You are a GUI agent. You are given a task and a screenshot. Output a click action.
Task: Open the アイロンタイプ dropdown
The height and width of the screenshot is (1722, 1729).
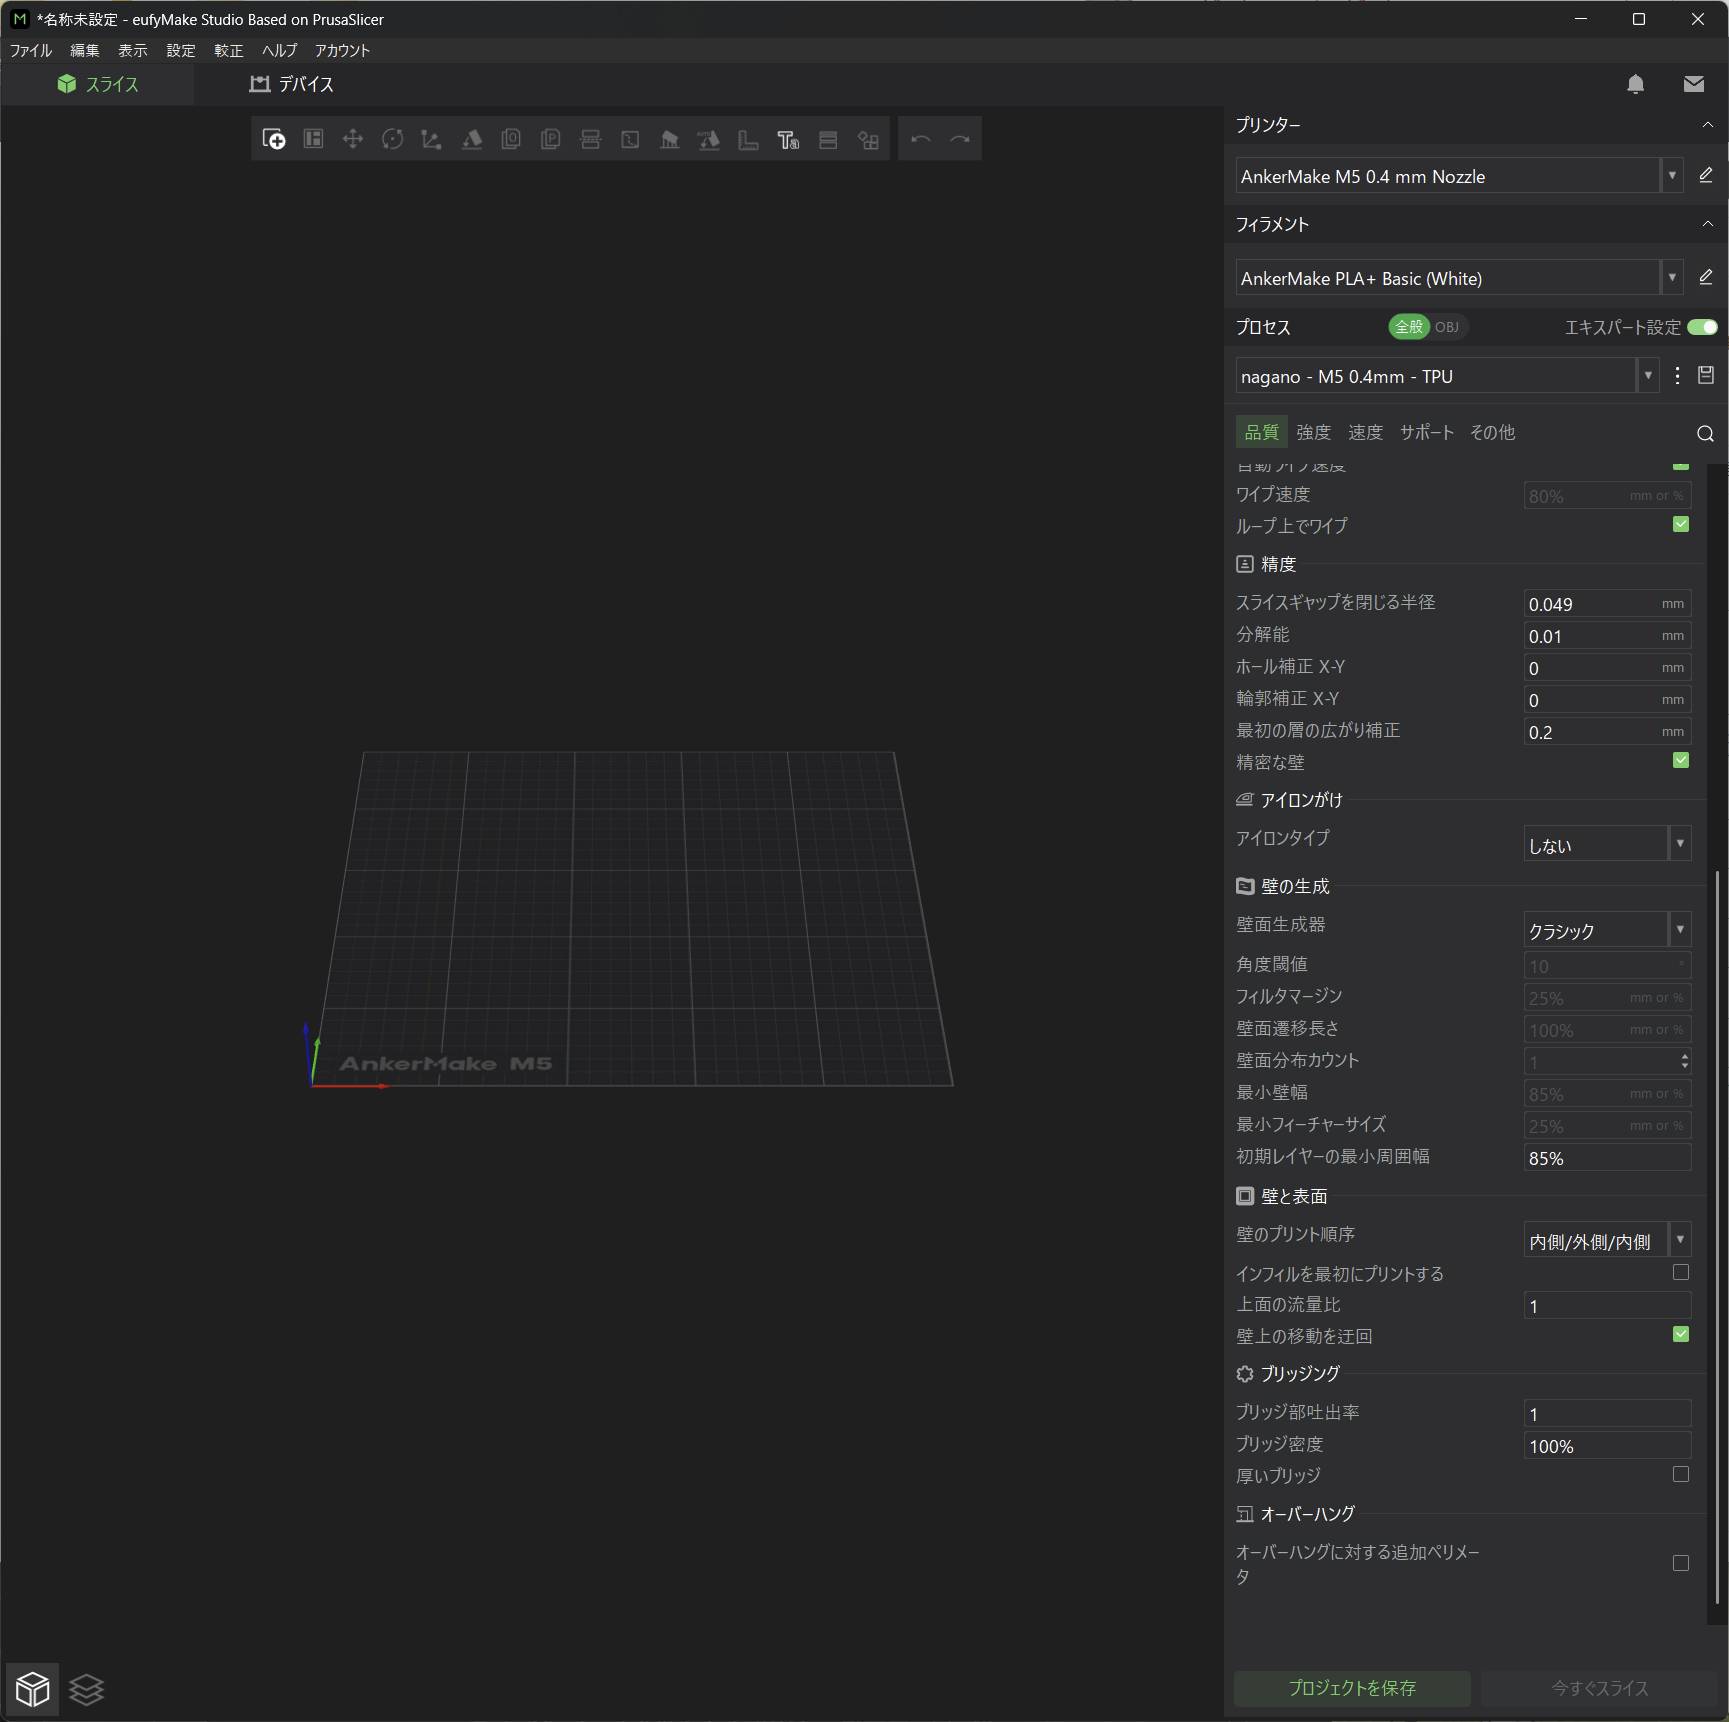pos(1606,844)
